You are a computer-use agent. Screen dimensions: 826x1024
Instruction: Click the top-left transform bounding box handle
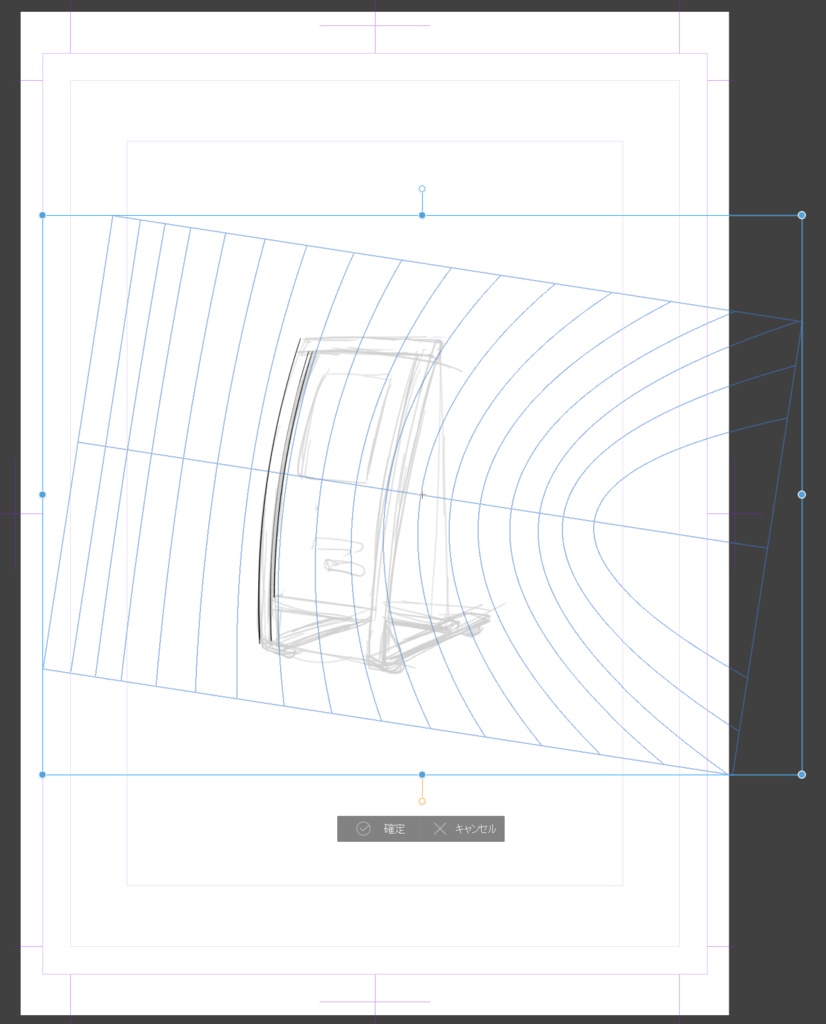42,215
